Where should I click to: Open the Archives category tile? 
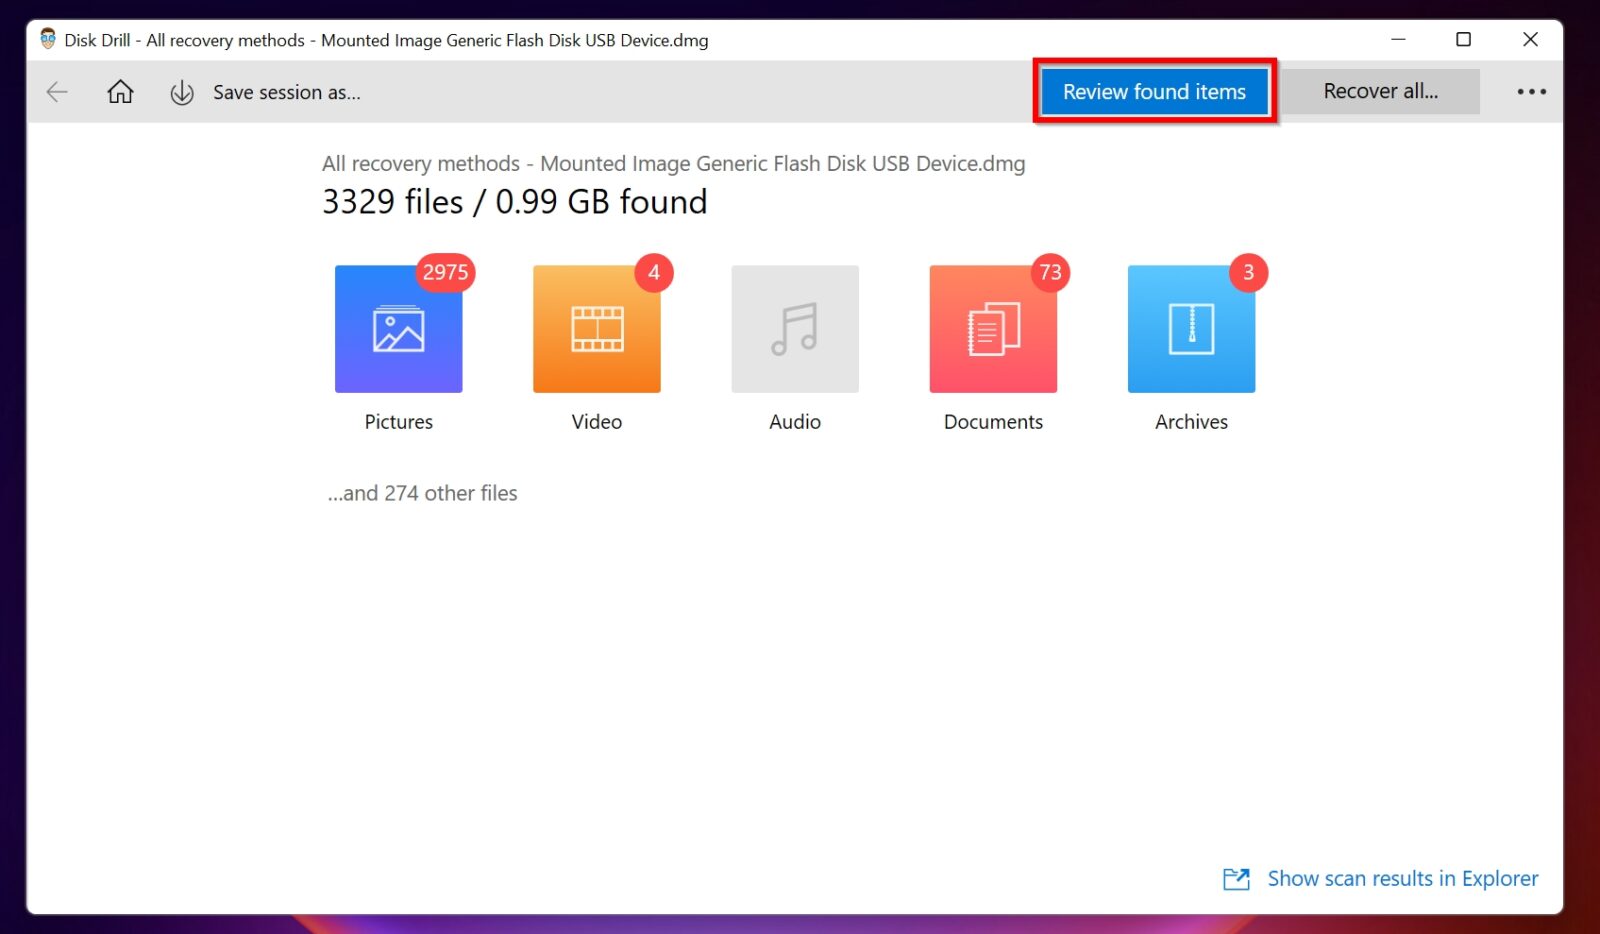pyautogui.click(x=1190, y=328)
